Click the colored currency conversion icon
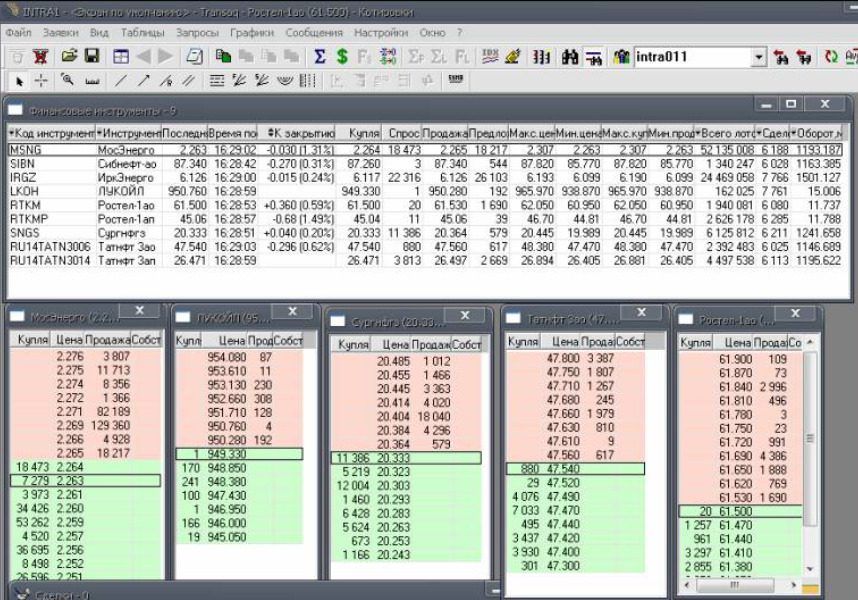 click(x=387, y=56)
